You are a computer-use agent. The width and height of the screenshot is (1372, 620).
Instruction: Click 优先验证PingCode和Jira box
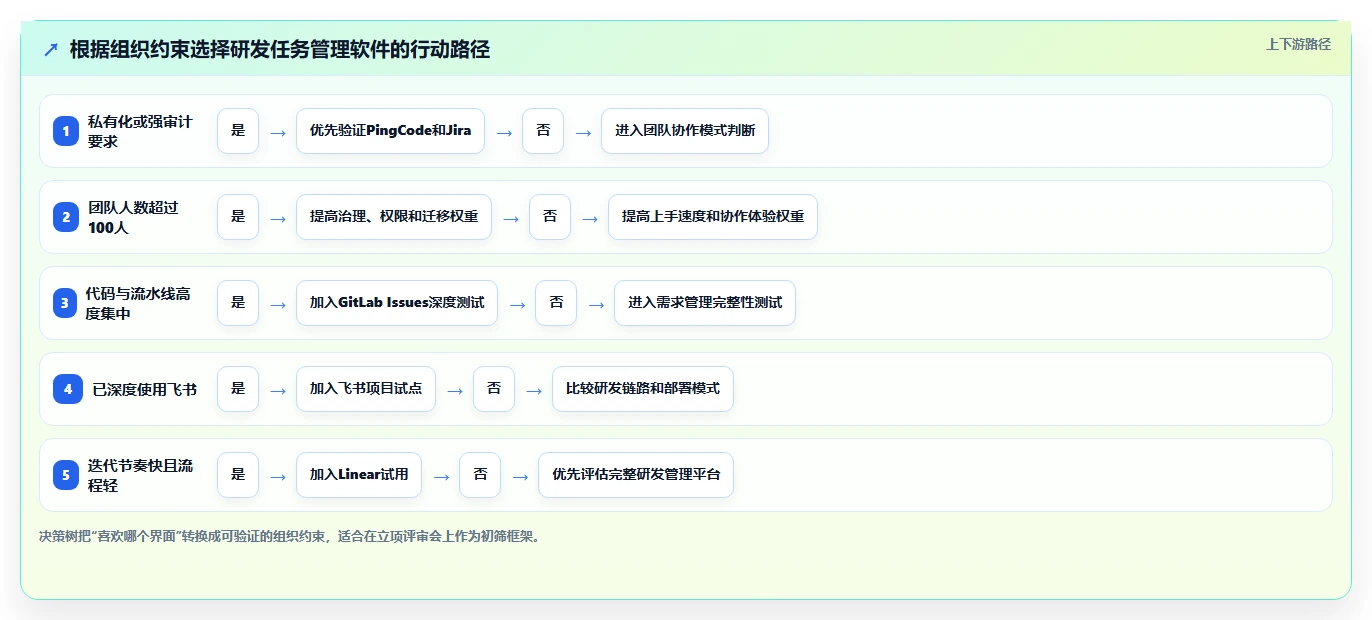pos(390,131)
